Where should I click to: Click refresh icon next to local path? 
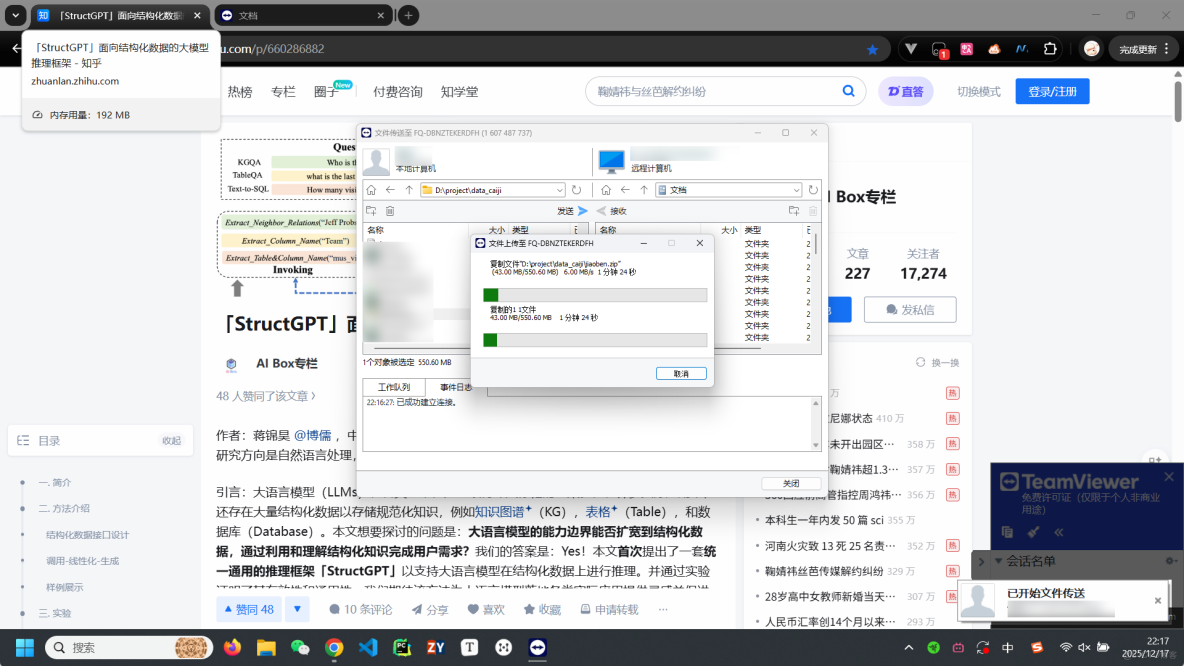(575, 188)
